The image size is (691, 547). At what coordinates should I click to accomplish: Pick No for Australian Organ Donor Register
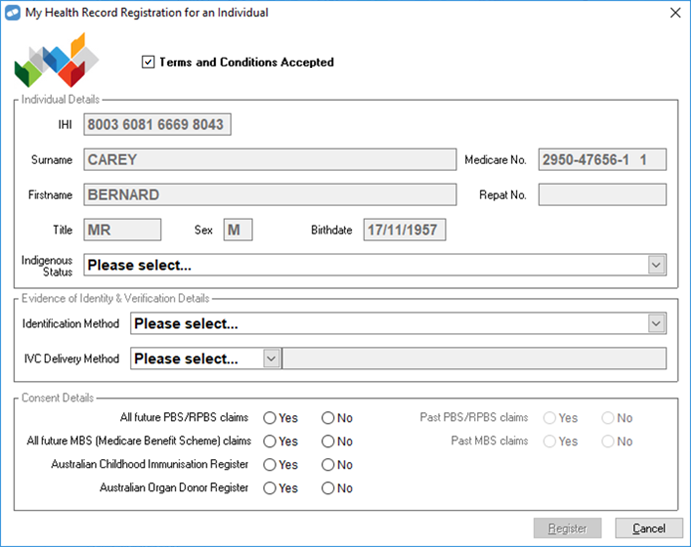pos(328,489)
